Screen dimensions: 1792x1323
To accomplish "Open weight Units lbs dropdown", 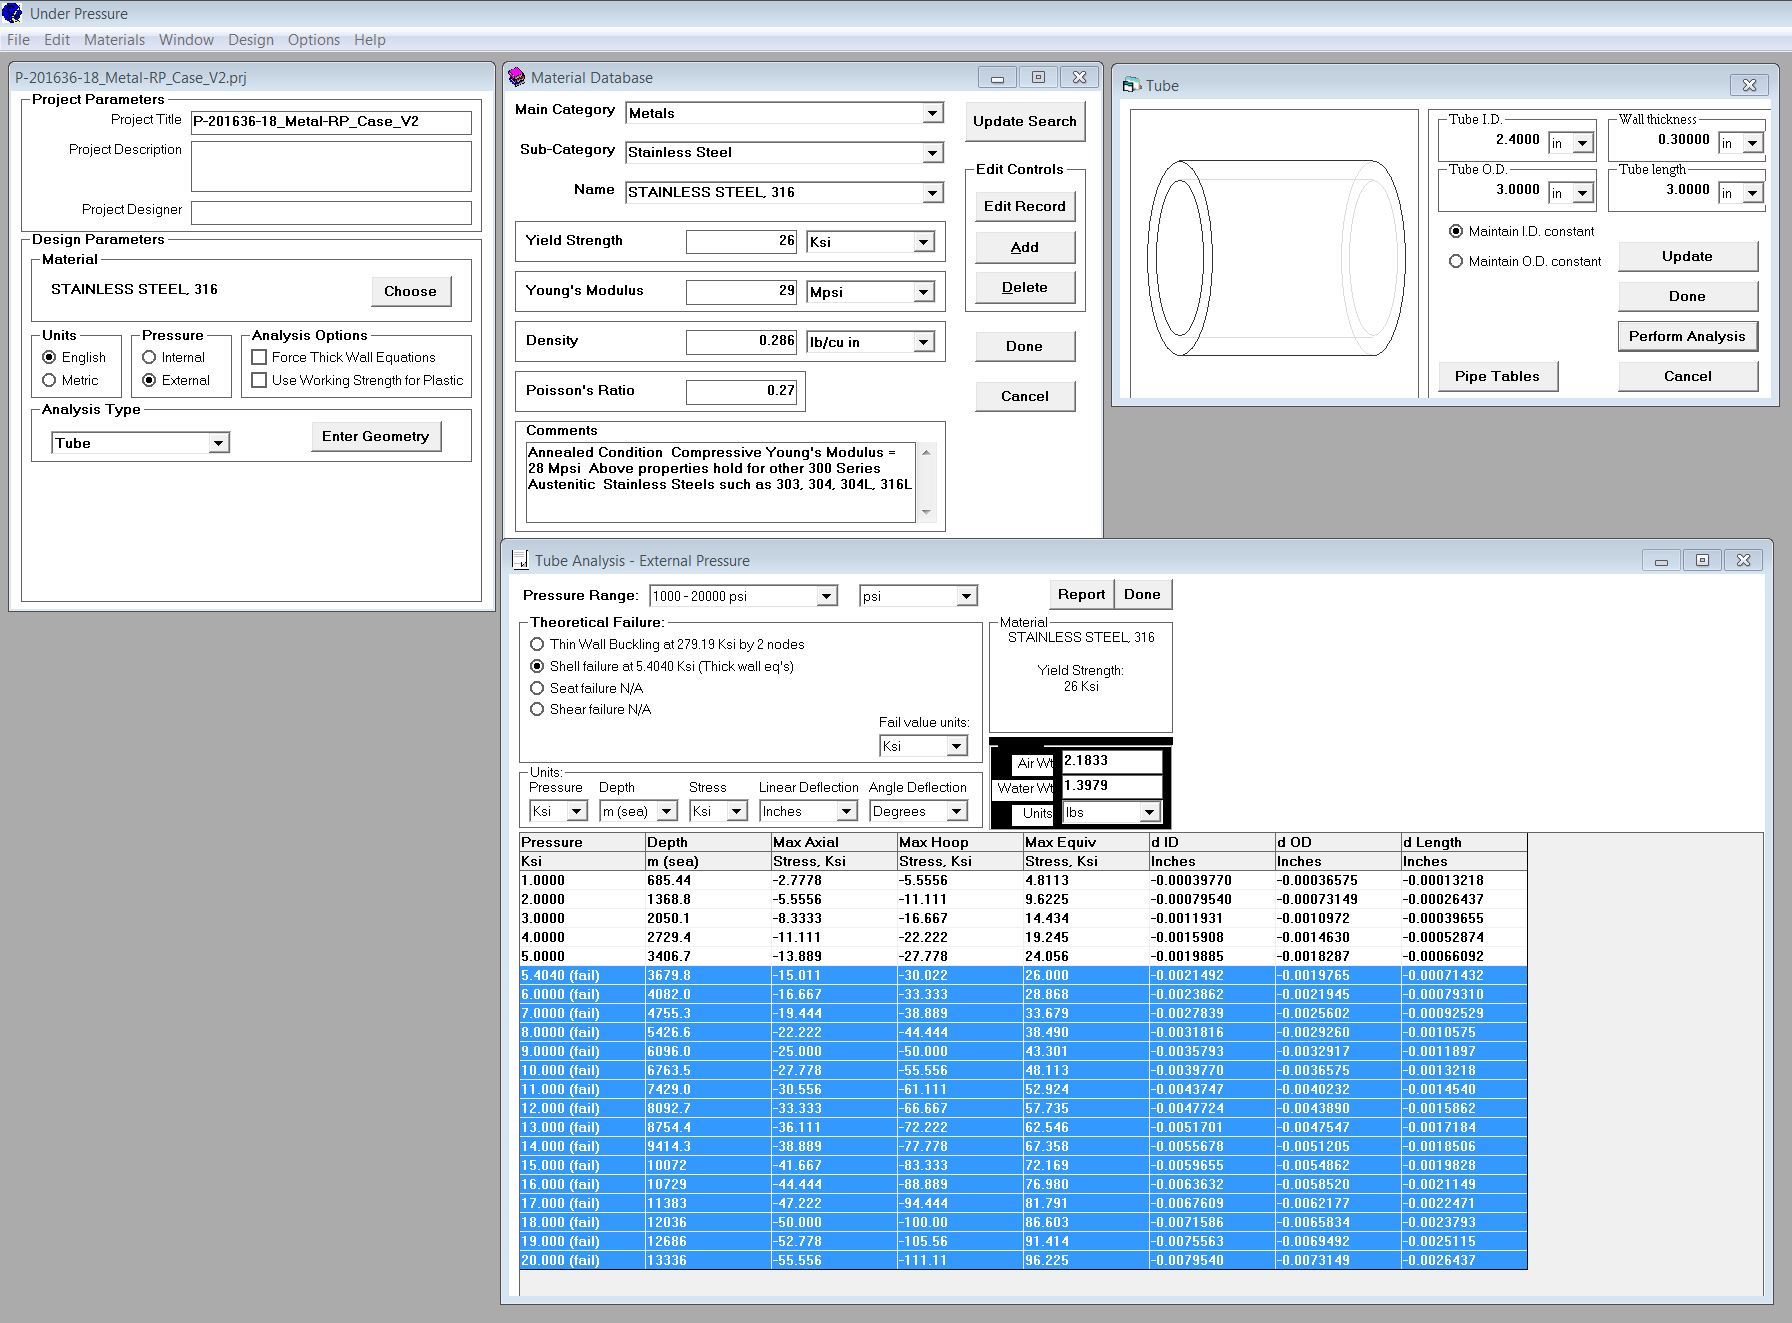I will [x=1149, y=812].
